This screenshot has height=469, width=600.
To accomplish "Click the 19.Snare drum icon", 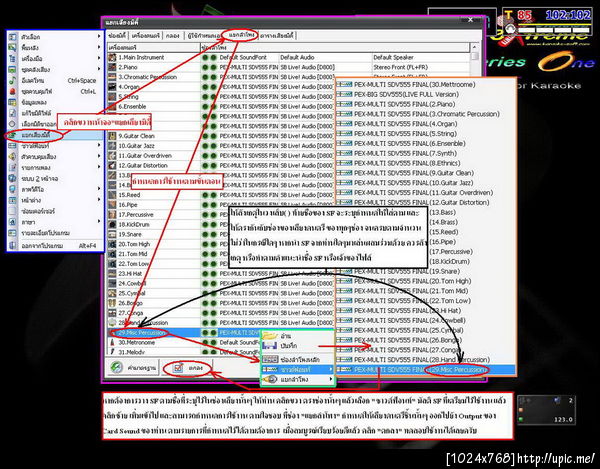I will (112, 234).
